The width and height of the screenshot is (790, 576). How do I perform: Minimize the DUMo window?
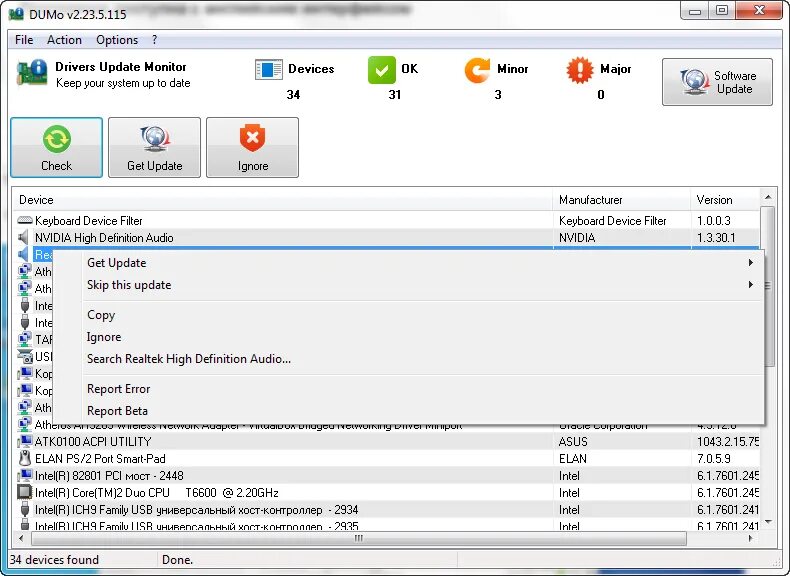(695, 11)
